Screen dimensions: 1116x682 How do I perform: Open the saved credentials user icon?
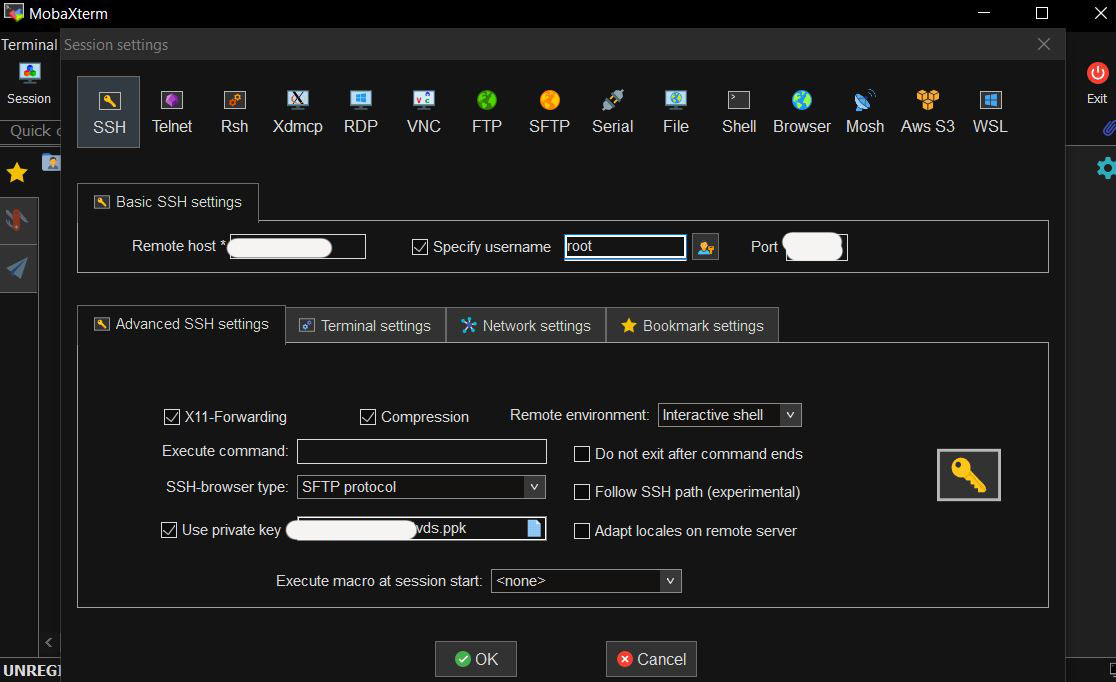pyautogui.click(x=705, y=247)
